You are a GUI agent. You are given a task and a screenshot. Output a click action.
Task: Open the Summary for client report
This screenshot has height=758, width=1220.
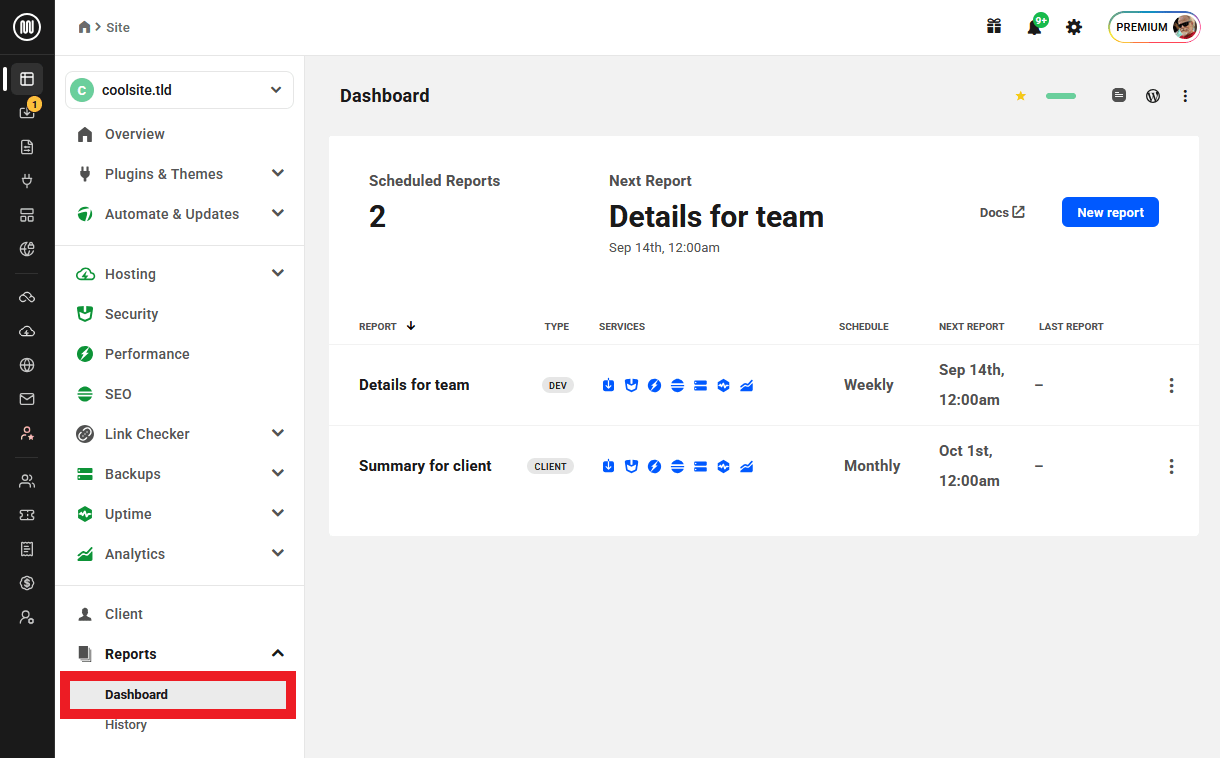click(425, 466)
